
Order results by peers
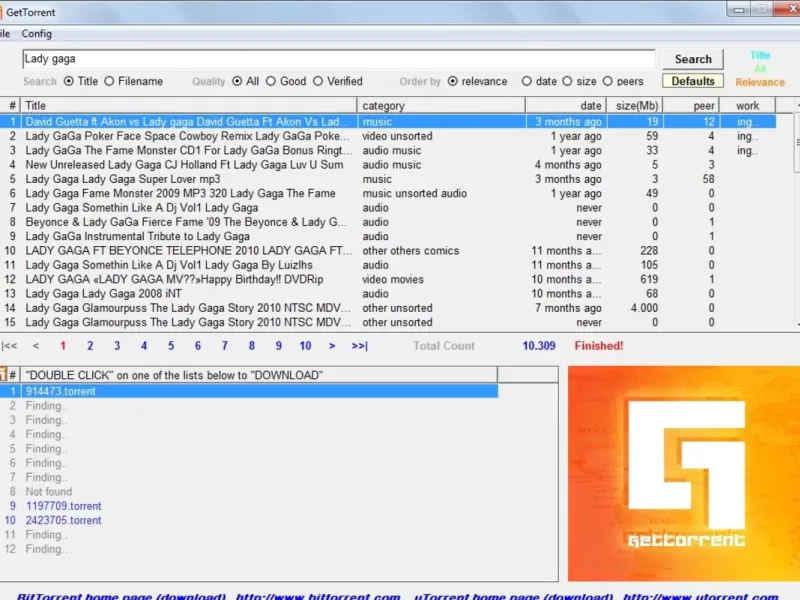(608, 81)
